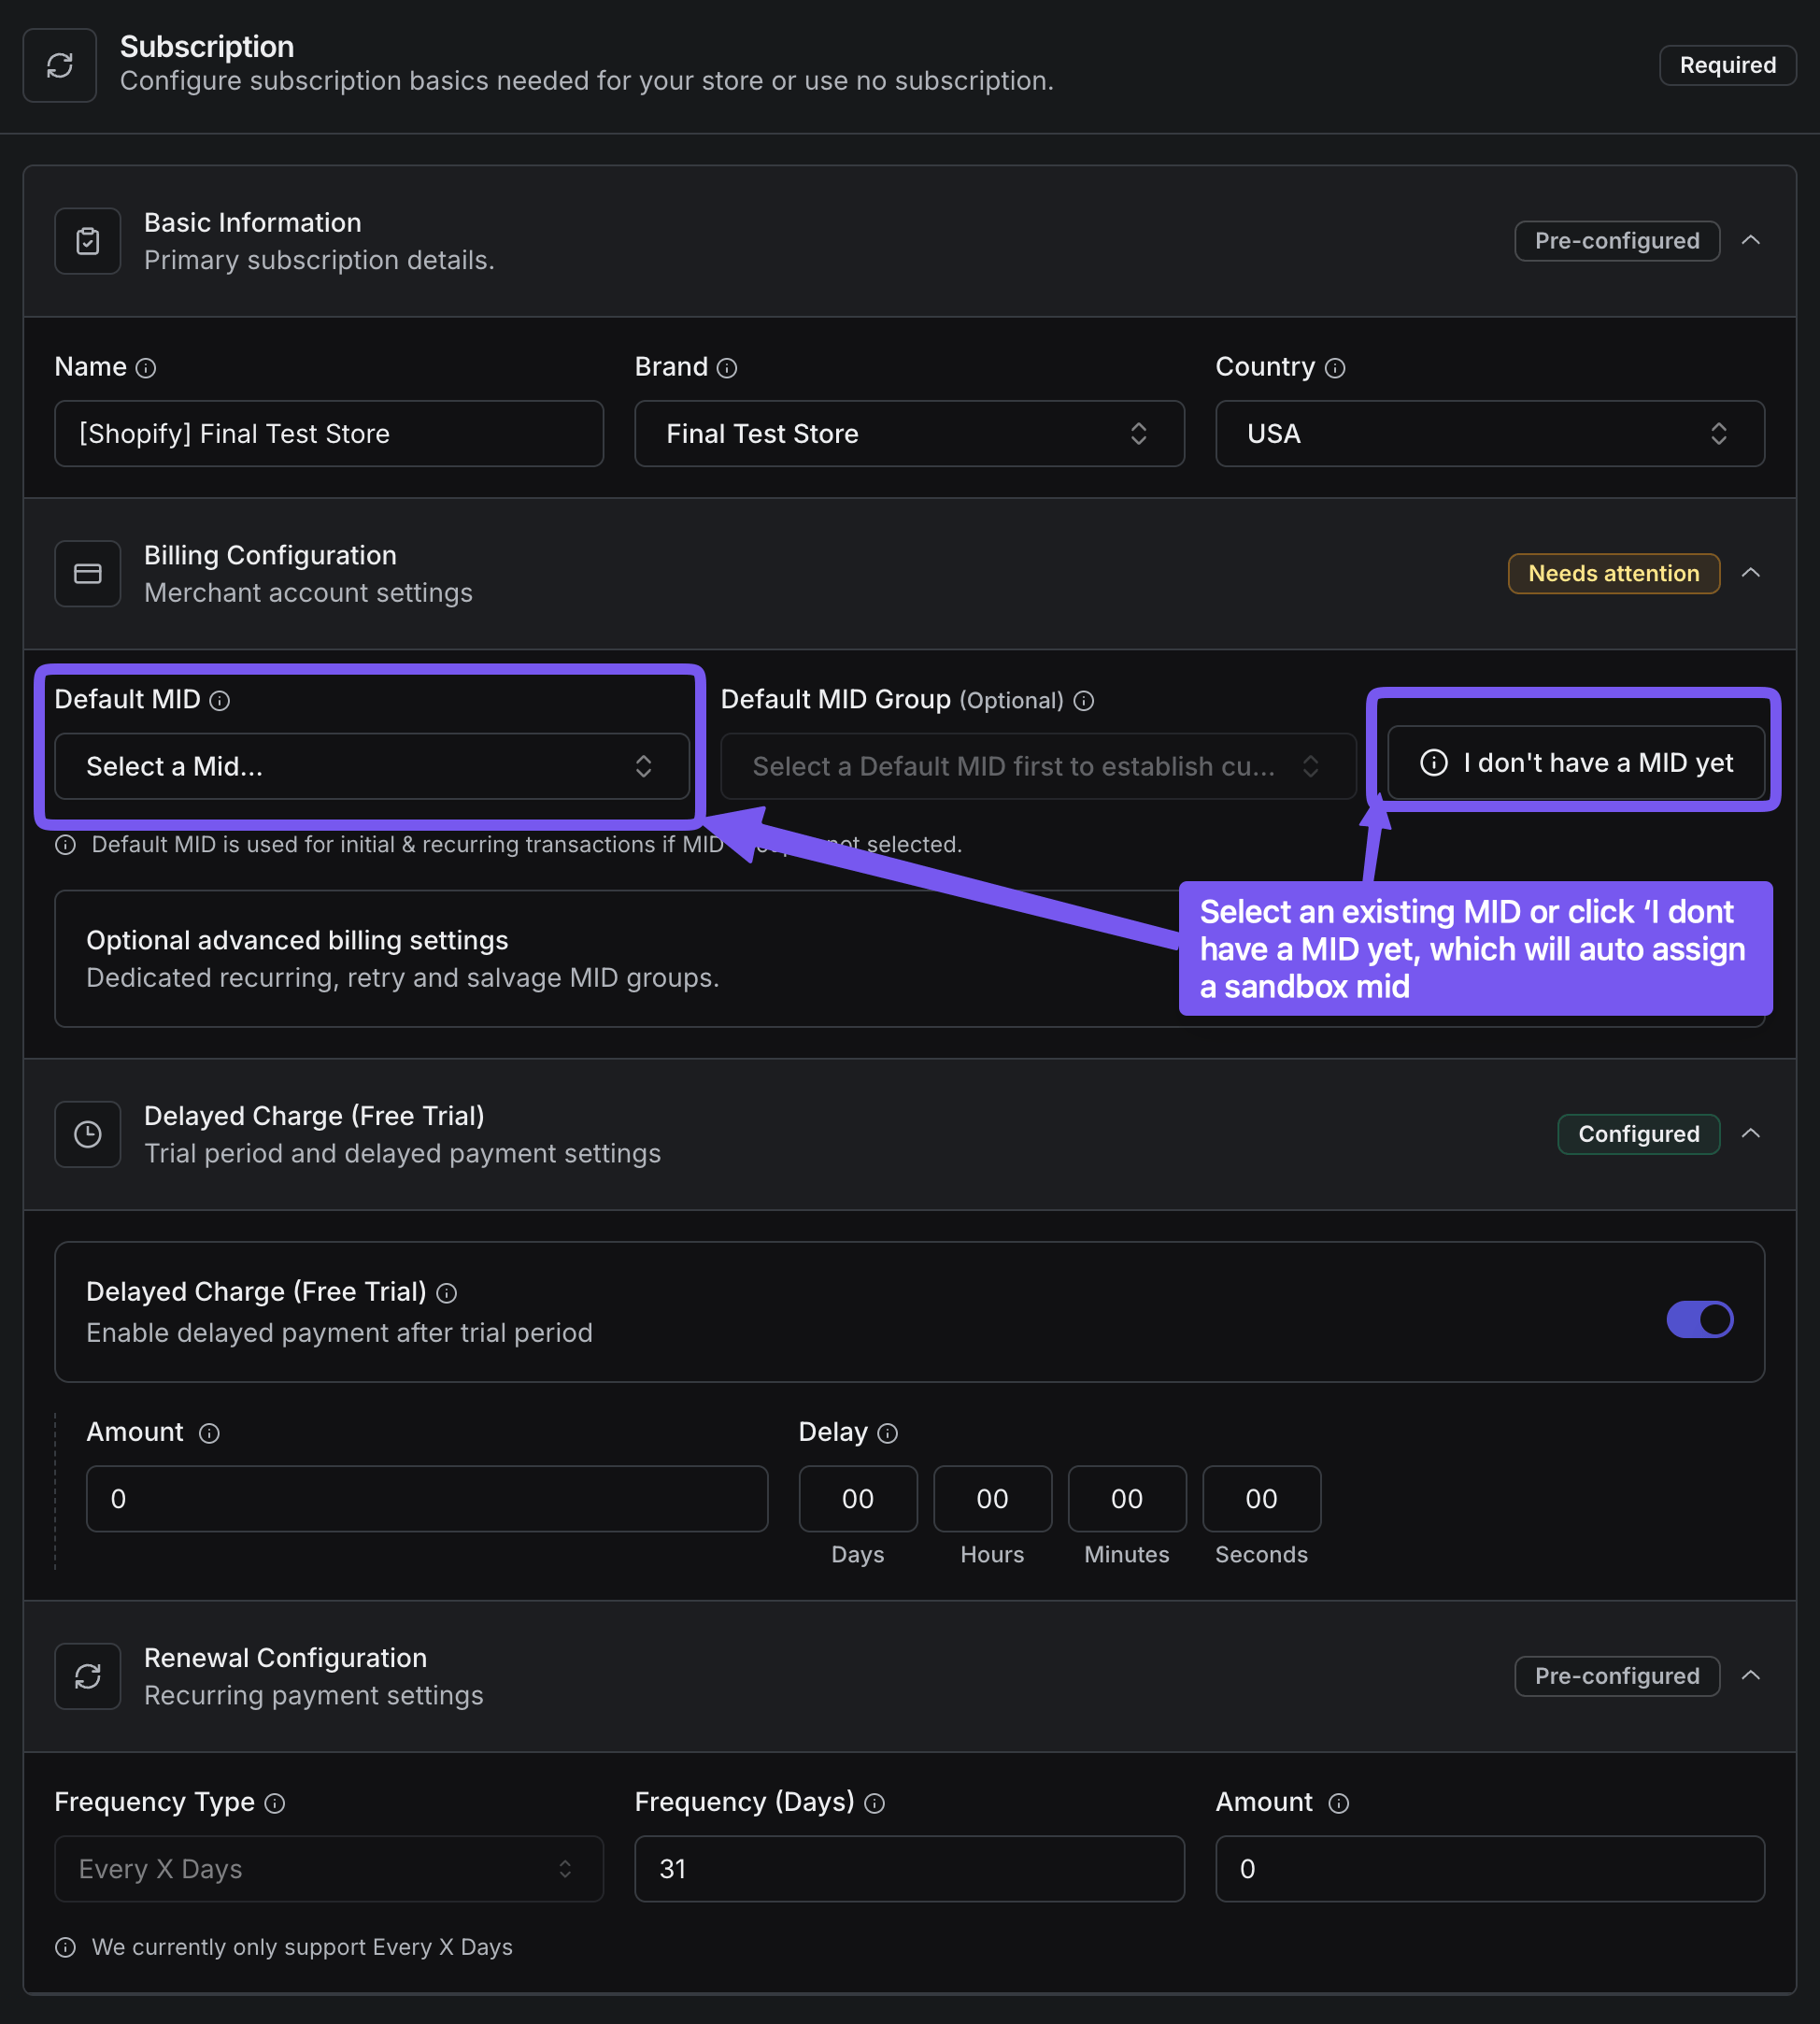The width and height of the screenshot is (1820, 2024).
Task: Click the Delayed Charge clock icon
Action: click(x=88, y=1134)
